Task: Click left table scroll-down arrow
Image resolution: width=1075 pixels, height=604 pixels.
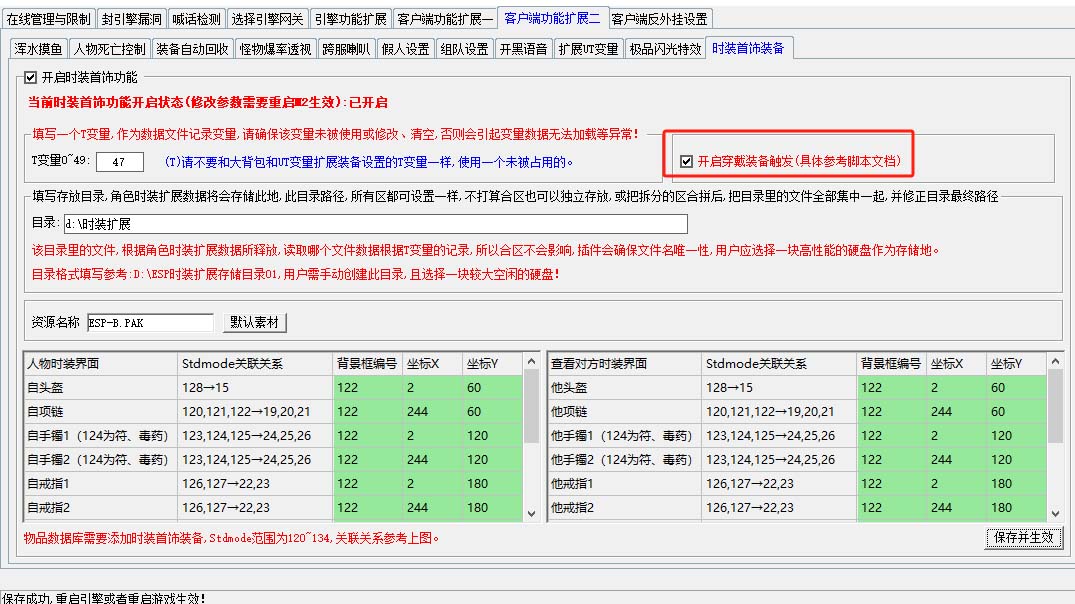Action: coord(531,514)
